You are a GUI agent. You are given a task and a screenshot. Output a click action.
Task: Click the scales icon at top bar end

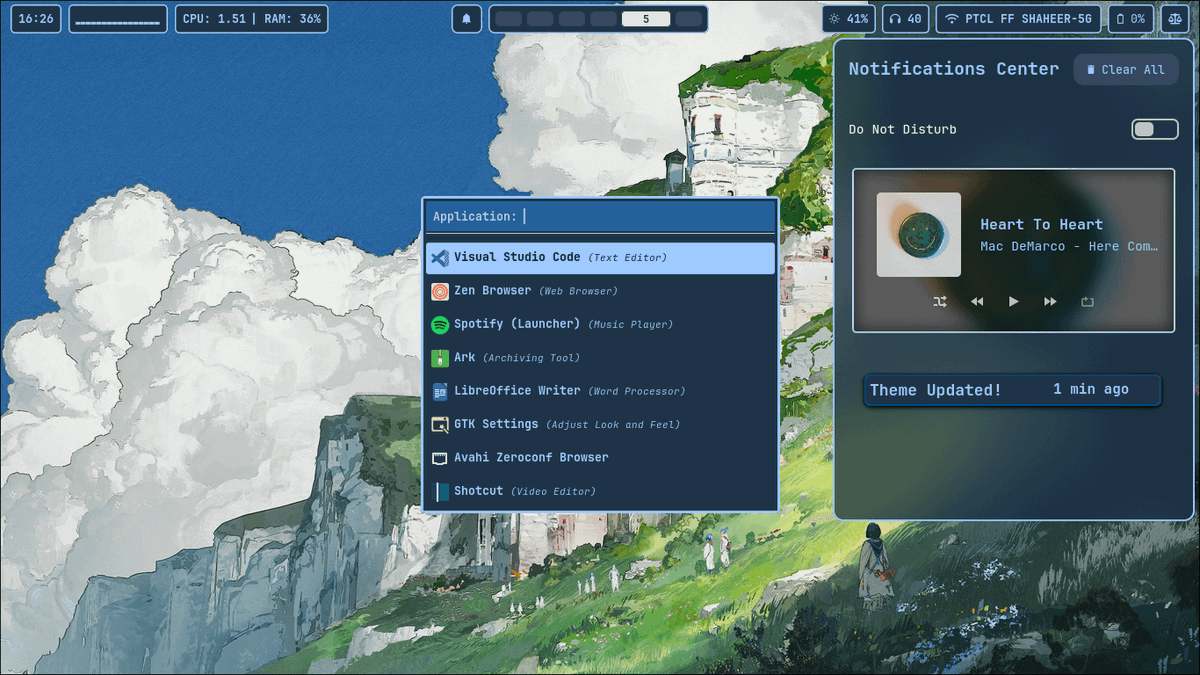(x=1174, y=19)
